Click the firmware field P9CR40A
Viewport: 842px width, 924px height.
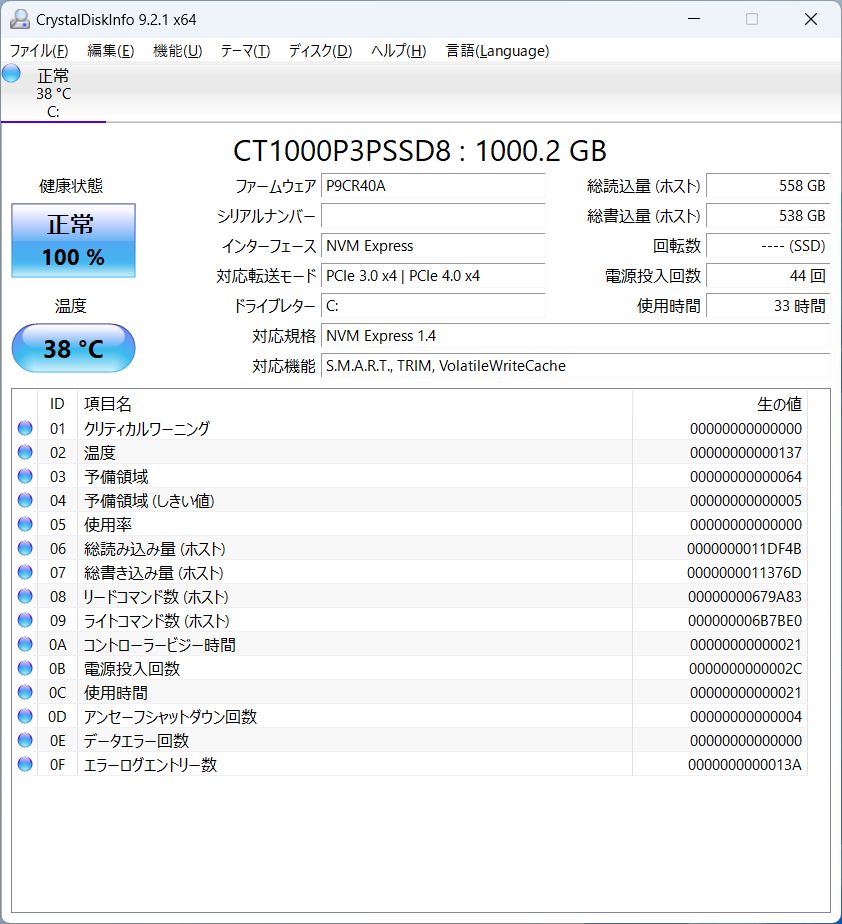click(433, 186)
